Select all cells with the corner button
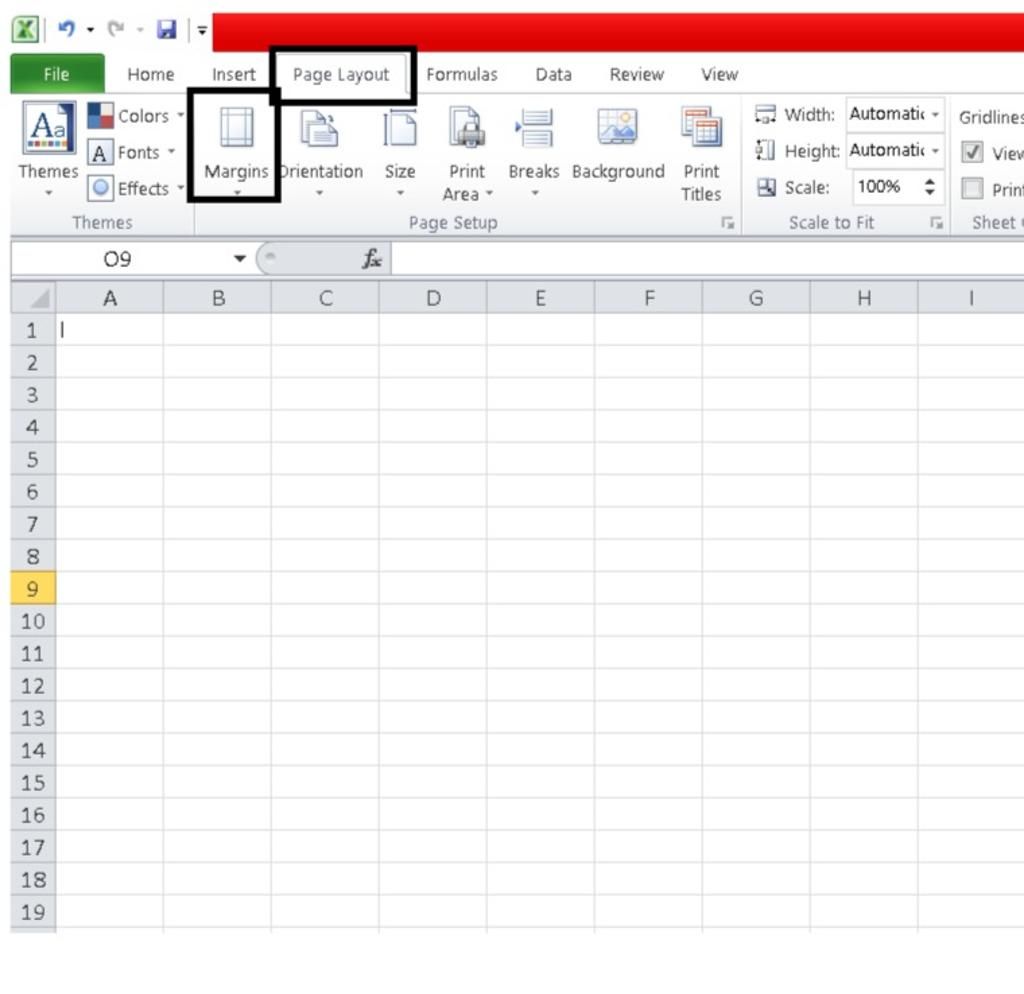This screenshot has width=1024, height=994. point(33,298)
